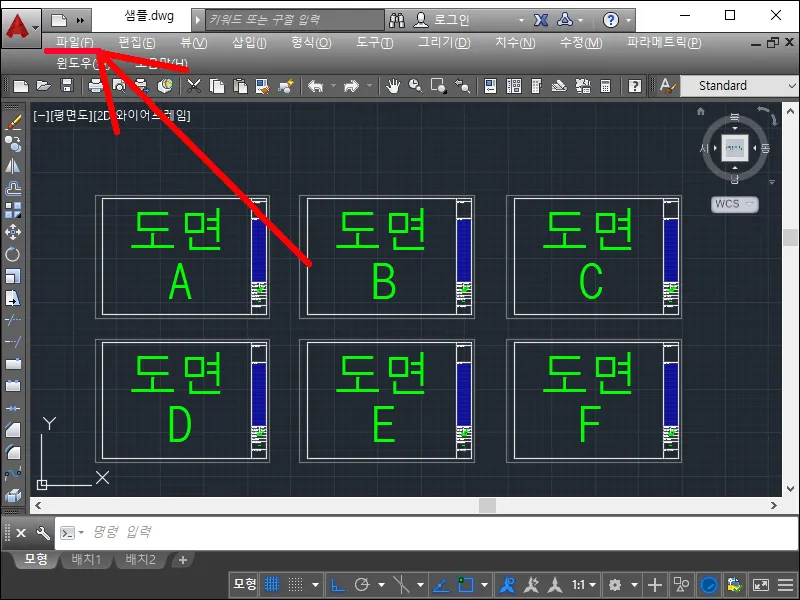Image resolution: width=800 pixels, height=600 pixels.
Task: Open the 삽입(I) Insert menu
Action: point(249,43)
